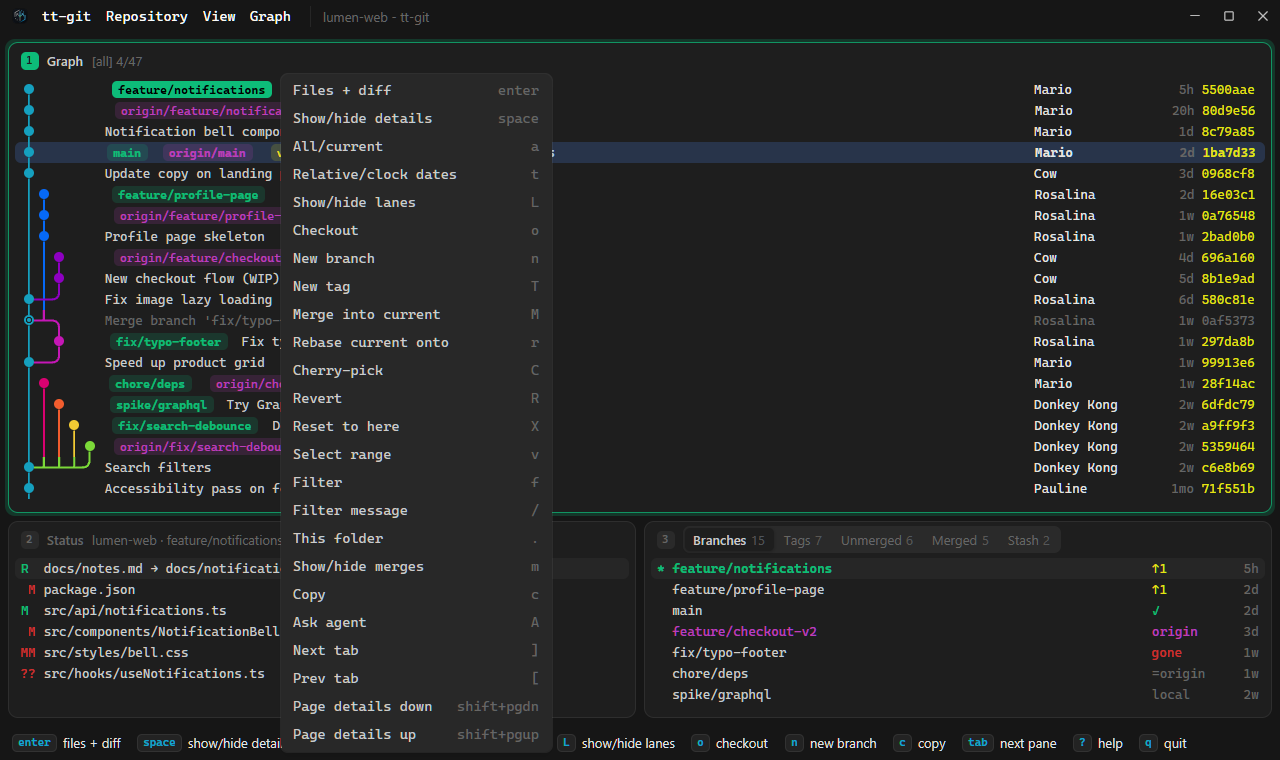The width and height of the screenshot is (1280, 760).
Task: Click 'Rebase current onto' menu item
Action: pos(416,342)
